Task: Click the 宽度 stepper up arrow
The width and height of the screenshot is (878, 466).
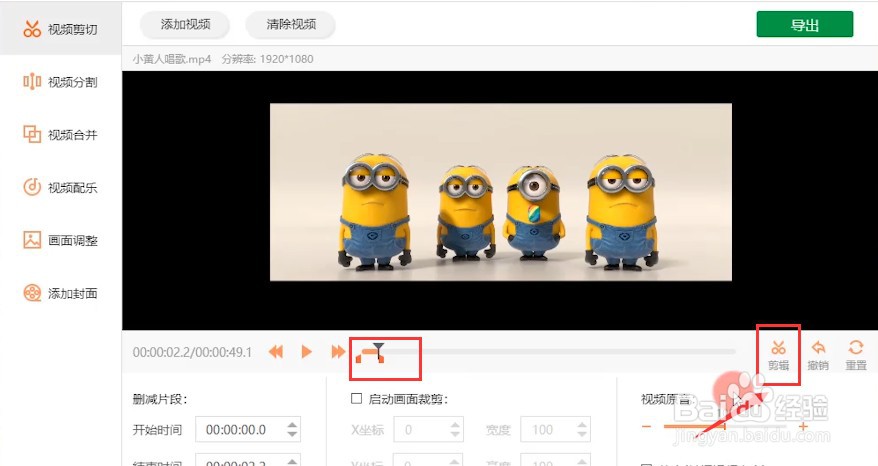Action: tap(582, 425)
